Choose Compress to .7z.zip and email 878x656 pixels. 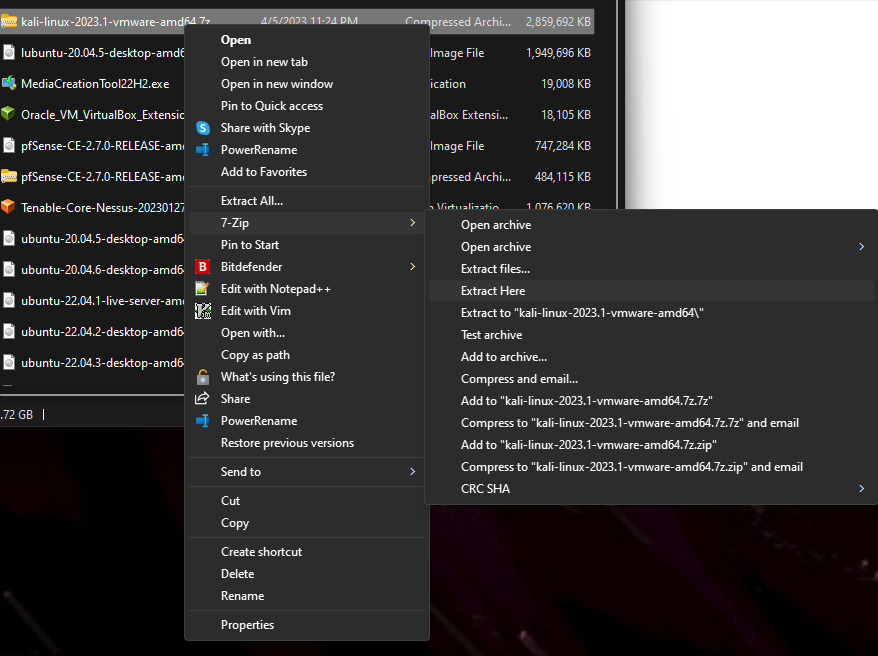tap(632, 467)
